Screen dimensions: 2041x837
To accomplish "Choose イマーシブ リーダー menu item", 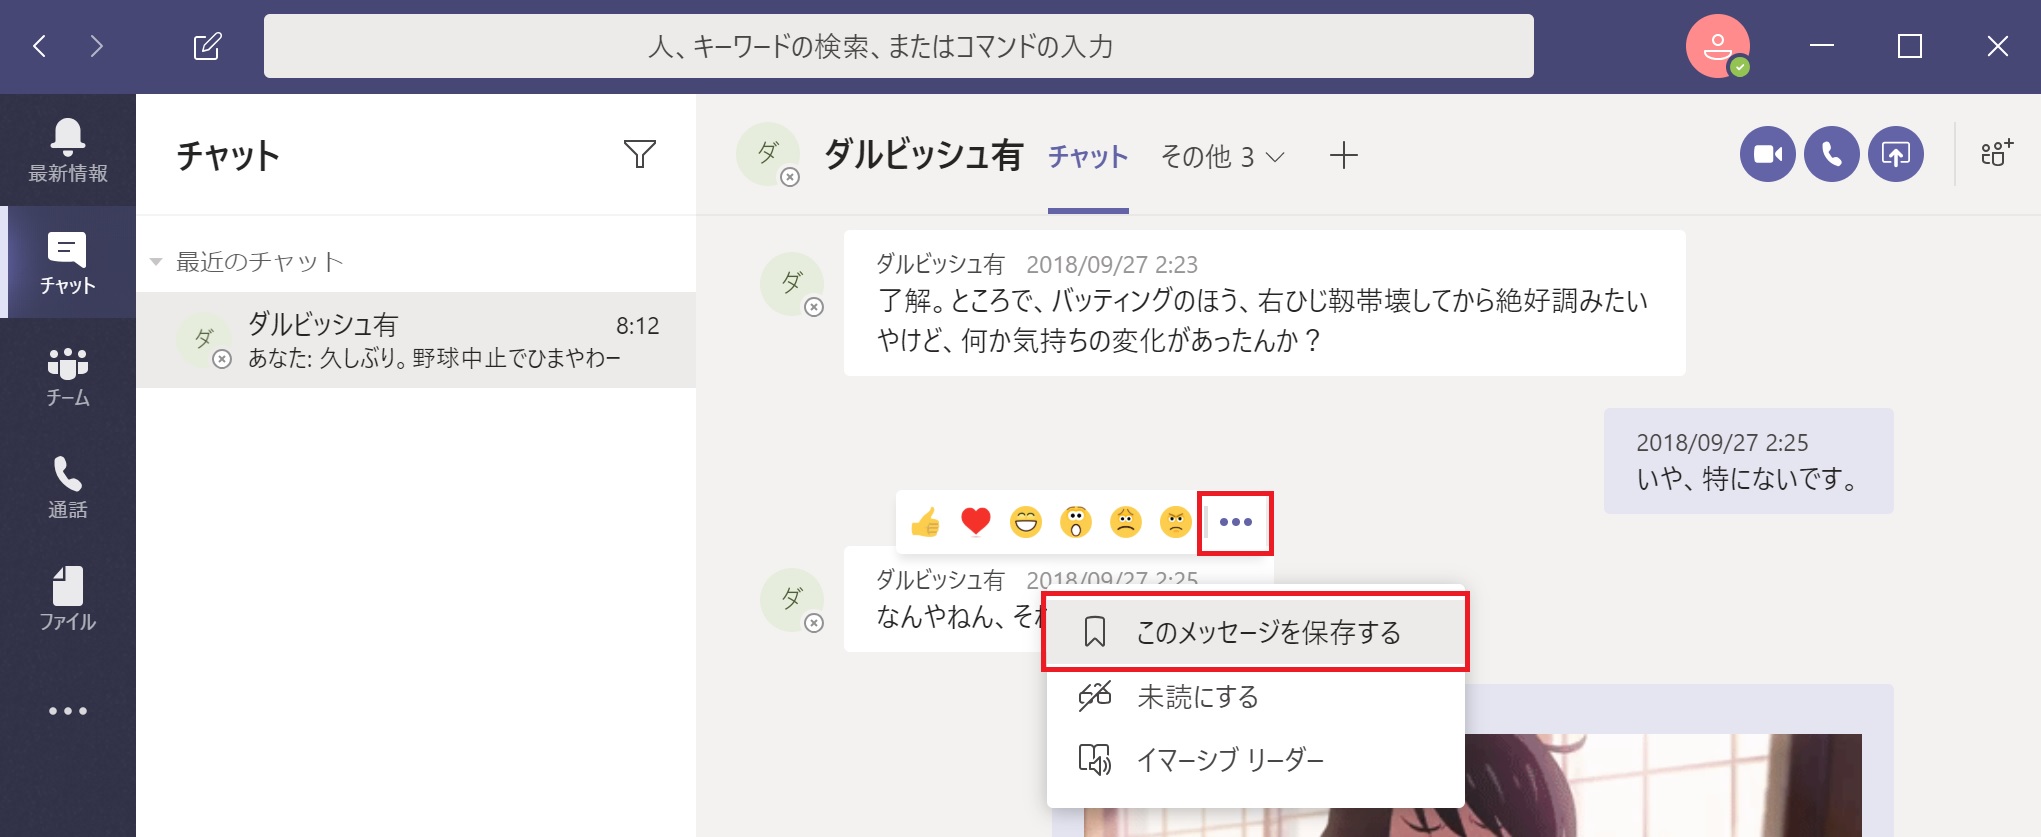I will pos(1256,760).
